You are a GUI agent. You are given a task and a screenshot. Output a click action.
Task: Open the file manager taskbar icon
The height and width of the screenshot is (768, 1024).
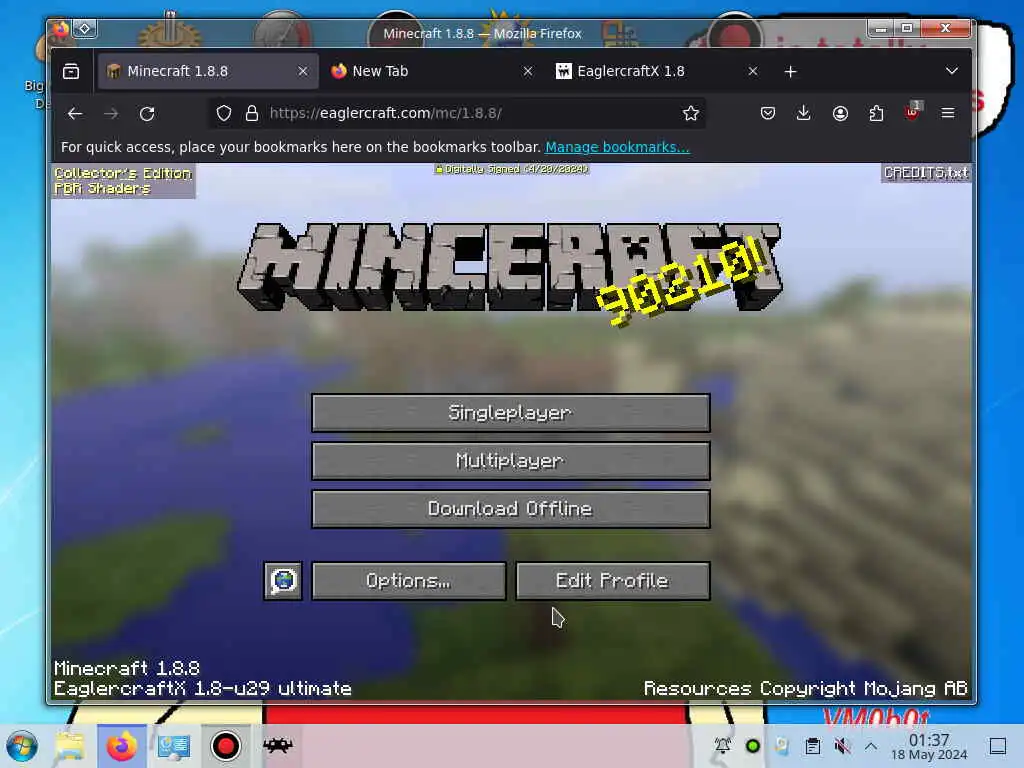[x=70, y=746]
